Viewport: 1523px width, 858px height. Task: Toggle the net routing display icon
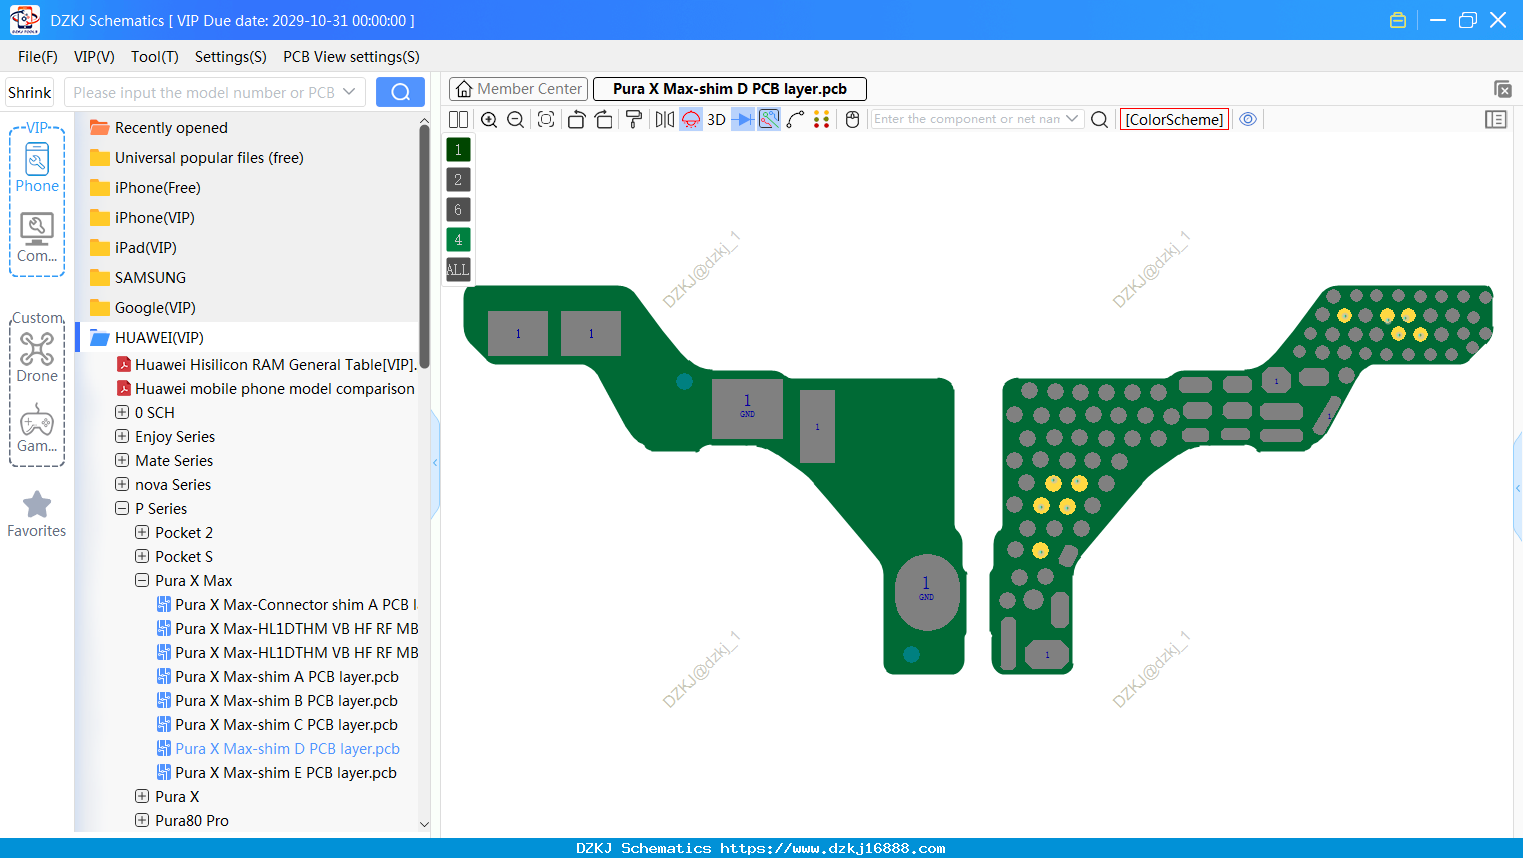[769, 119]
